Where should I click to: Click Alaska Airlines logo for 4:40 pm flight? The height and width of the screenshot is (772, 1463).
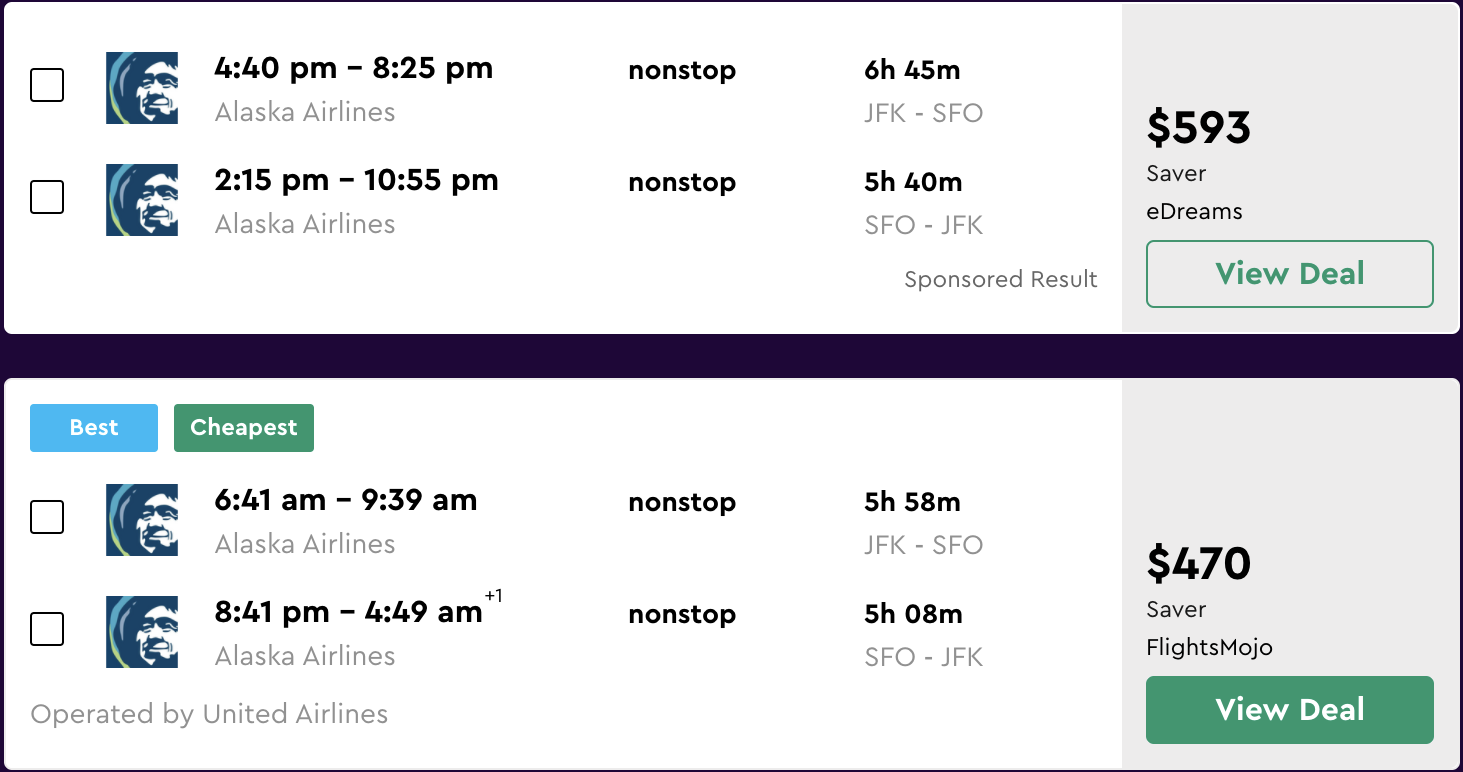(x=142, y=88)
